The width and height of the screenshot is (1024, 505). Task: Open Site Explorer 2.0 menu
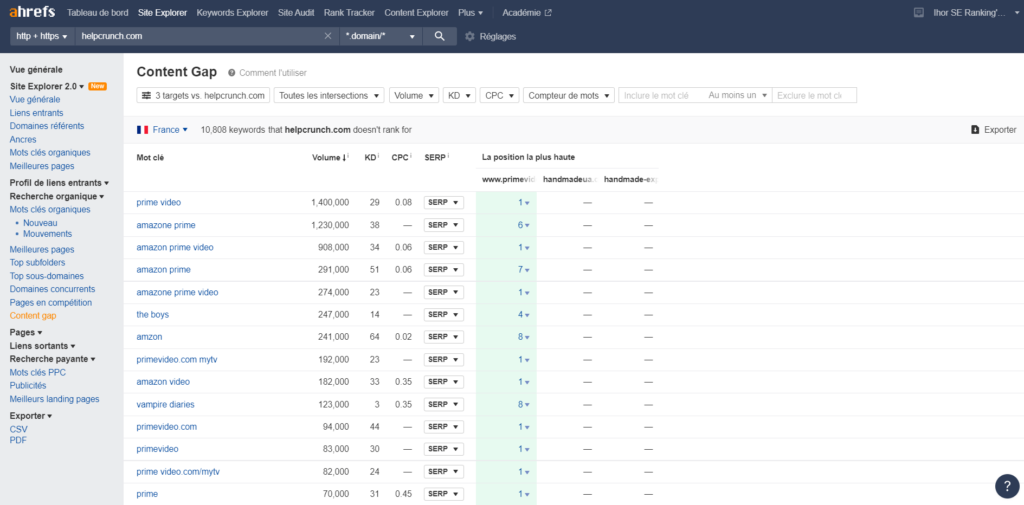click(47, 86)
